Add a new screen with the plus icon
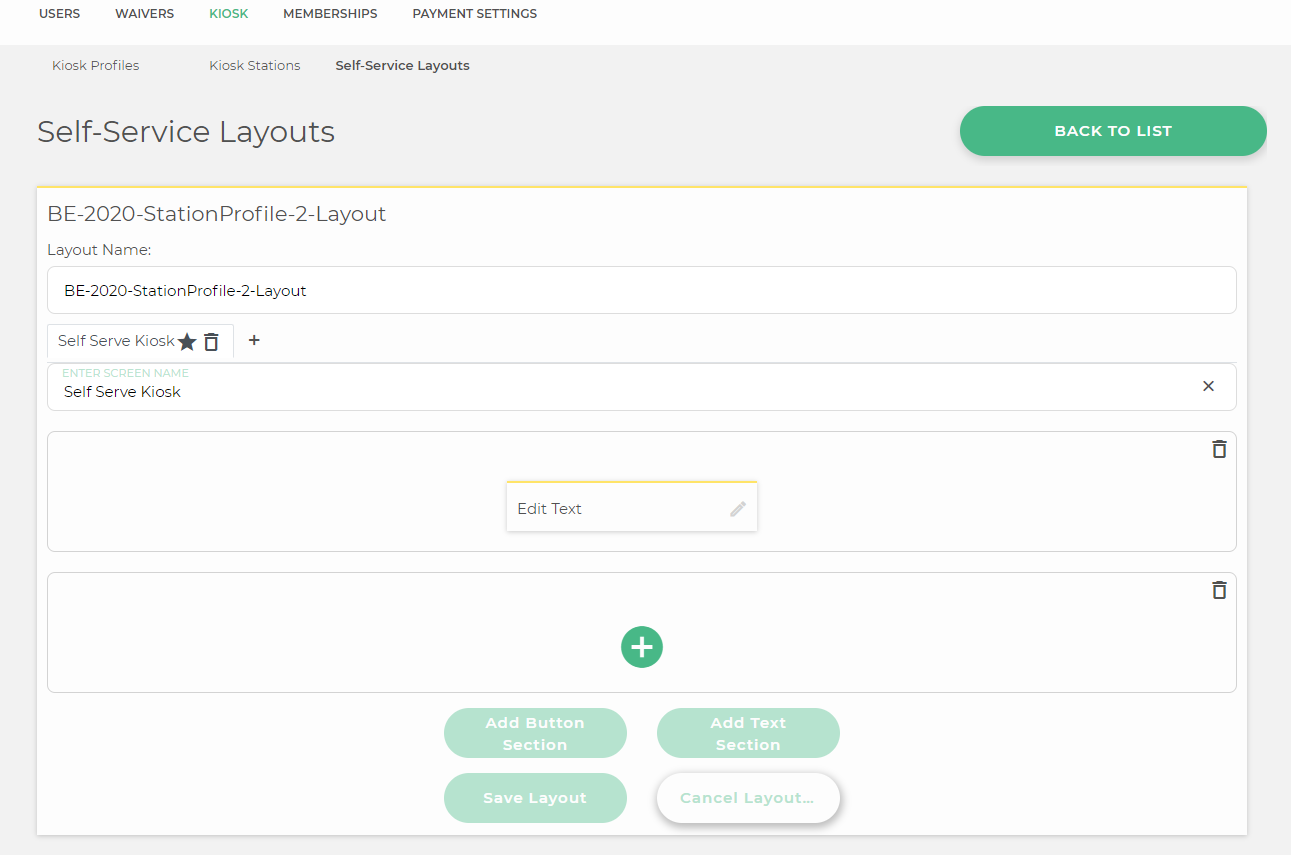Viewport: 1291px width, 855px height. click(254, 340)
